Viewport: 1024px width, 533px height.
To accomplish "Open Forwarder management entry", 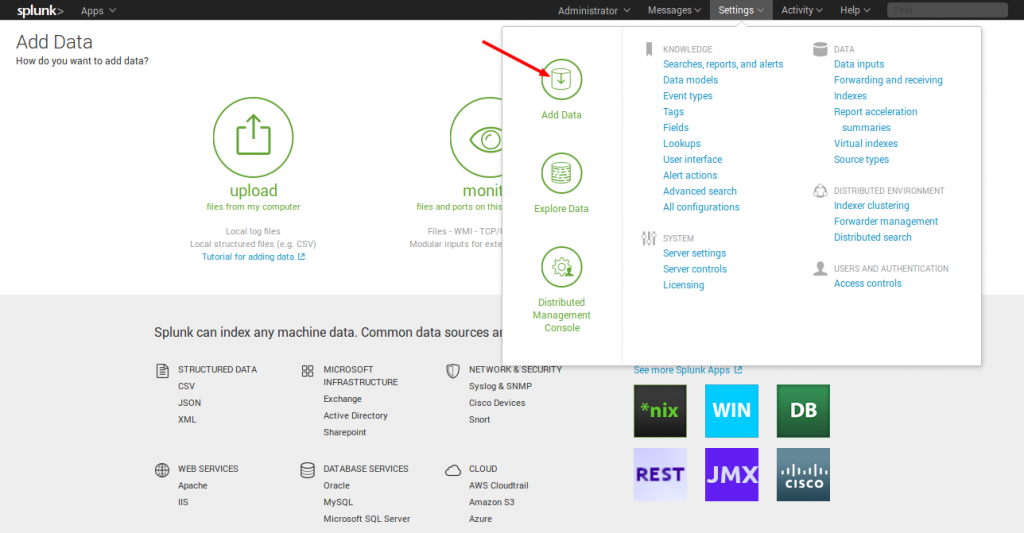I will click(886, 221).
